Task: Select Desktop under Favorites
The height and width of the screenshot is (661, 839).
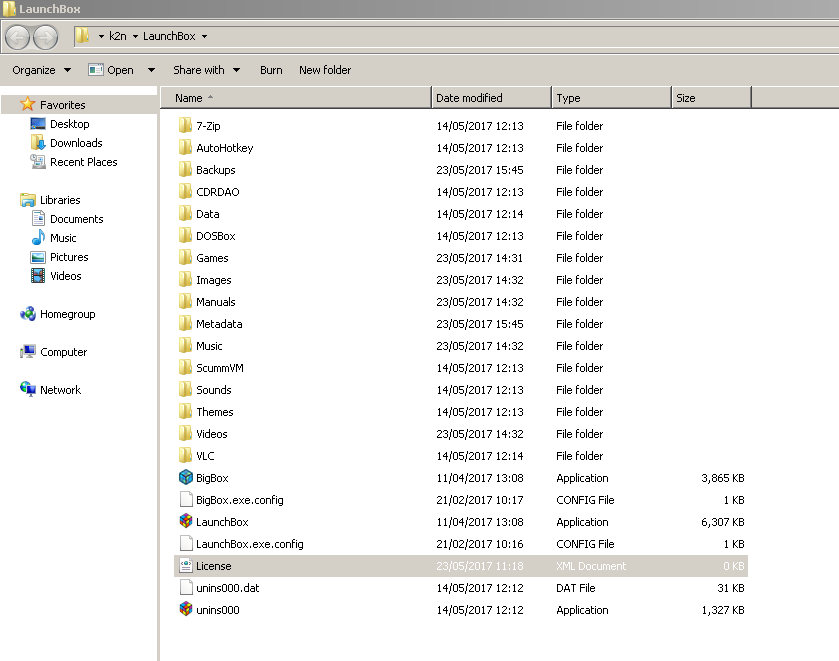Action: click(70, 124)
